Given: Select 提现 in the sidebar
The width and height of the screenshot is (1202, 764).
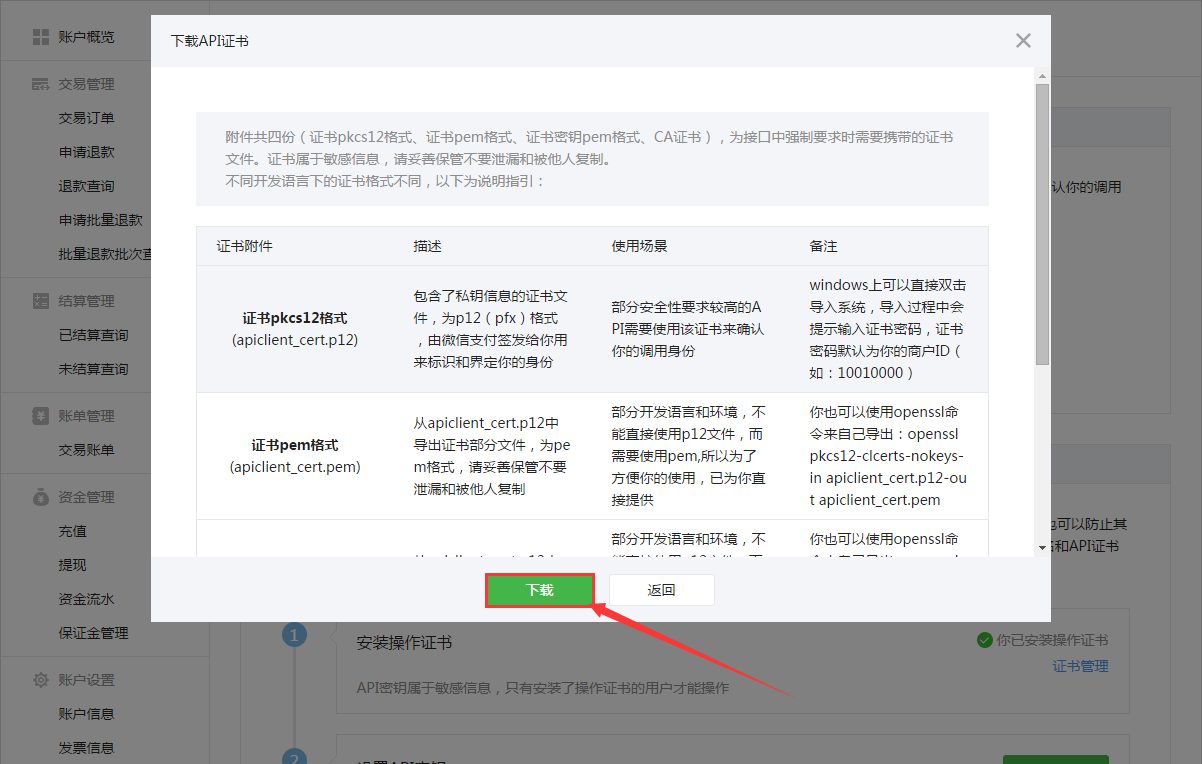Looking at the screenshot, I should 73,565.
